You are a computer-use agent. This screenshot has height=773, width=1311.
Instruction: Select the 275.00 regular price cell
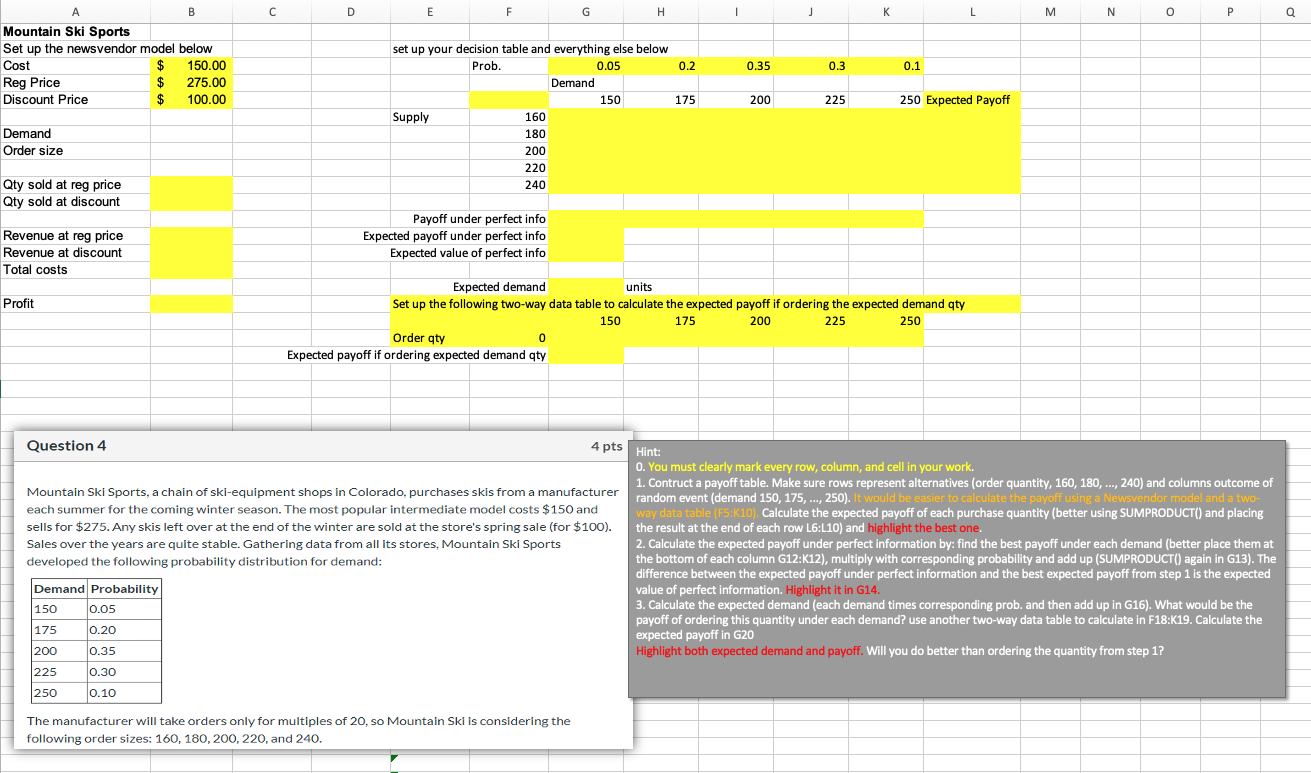tap(191, 83)
